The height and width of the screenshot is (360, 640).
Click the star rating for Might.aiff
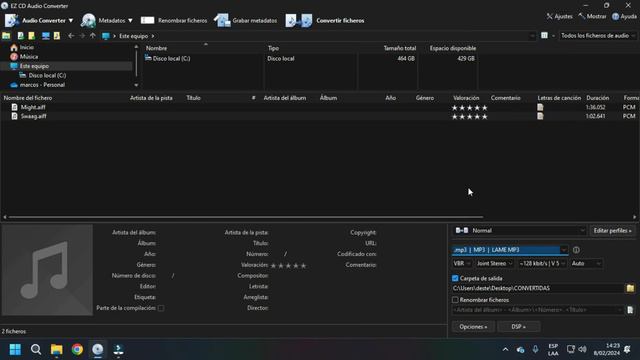pyautogui.click(x=469, y=108)
